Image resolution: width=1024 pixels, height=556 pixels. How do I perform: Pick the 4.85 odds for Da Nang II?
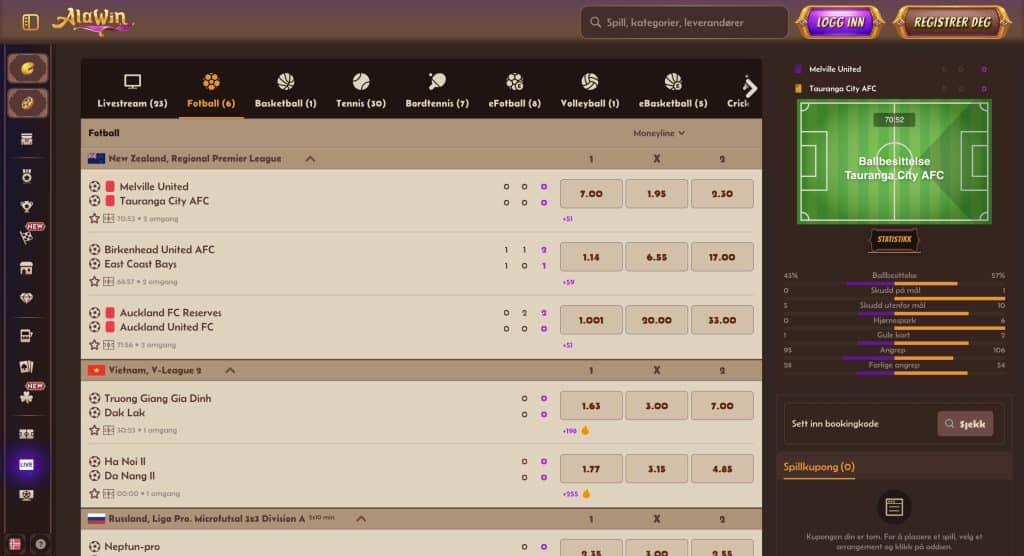(x=722, y=468)
